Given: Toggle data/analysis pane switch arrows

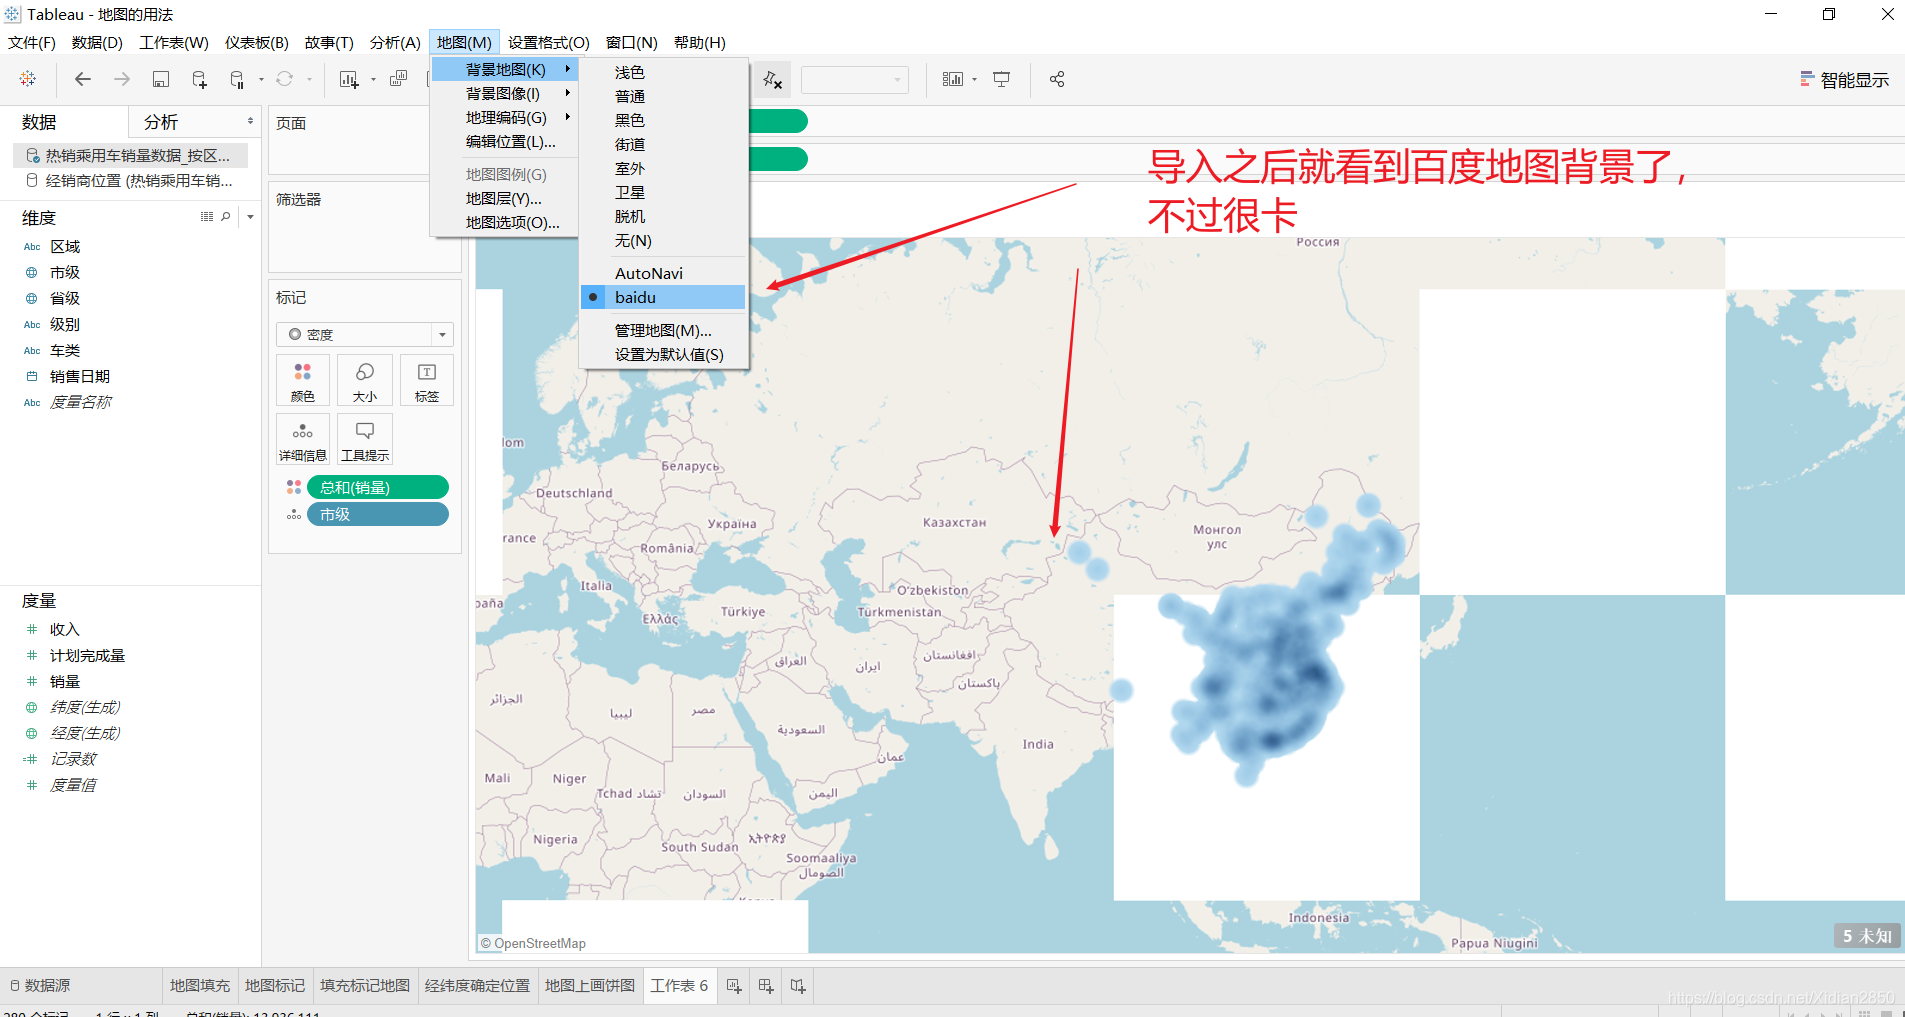Looking at the screenshot, I should [250, 121].
